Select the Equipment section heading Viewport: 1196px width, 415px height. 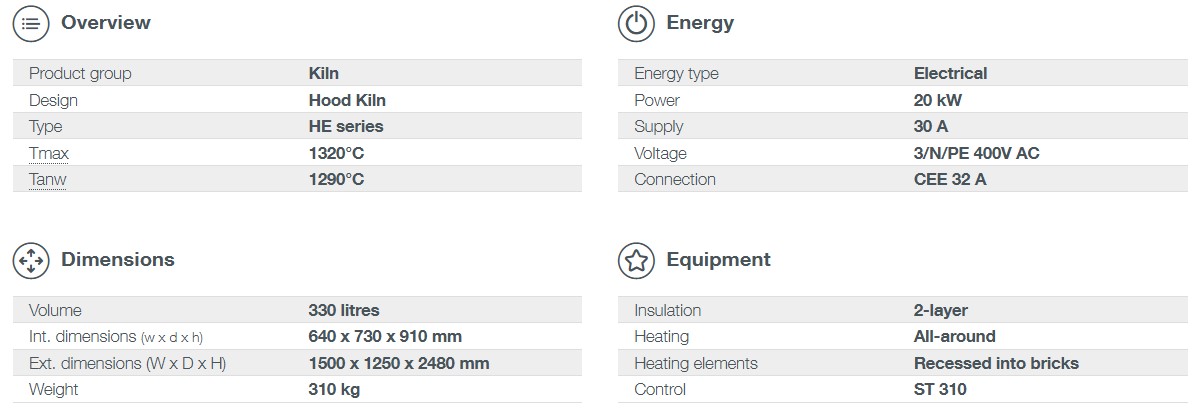pyautogui.click(x=719, y=259)
